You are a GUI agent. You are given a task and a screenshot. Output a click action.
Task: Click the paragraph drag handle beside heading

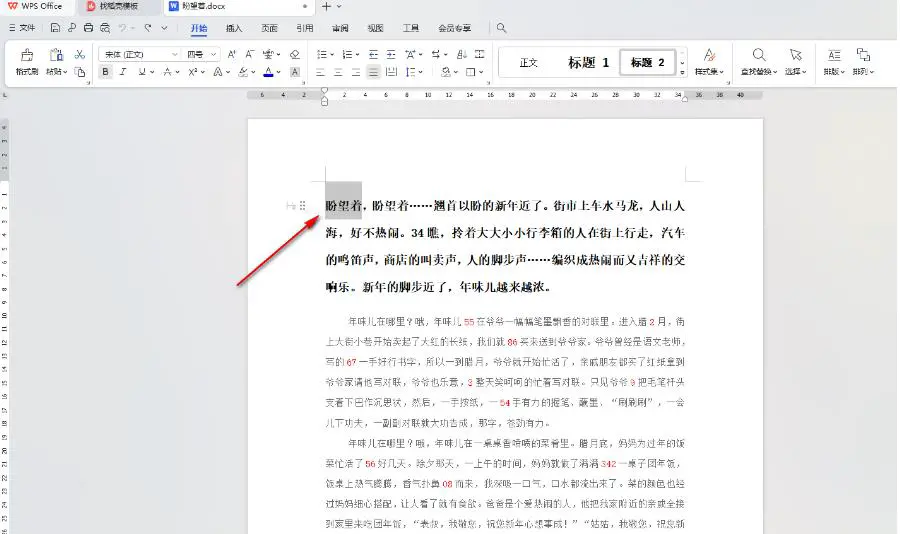[302, 206]
